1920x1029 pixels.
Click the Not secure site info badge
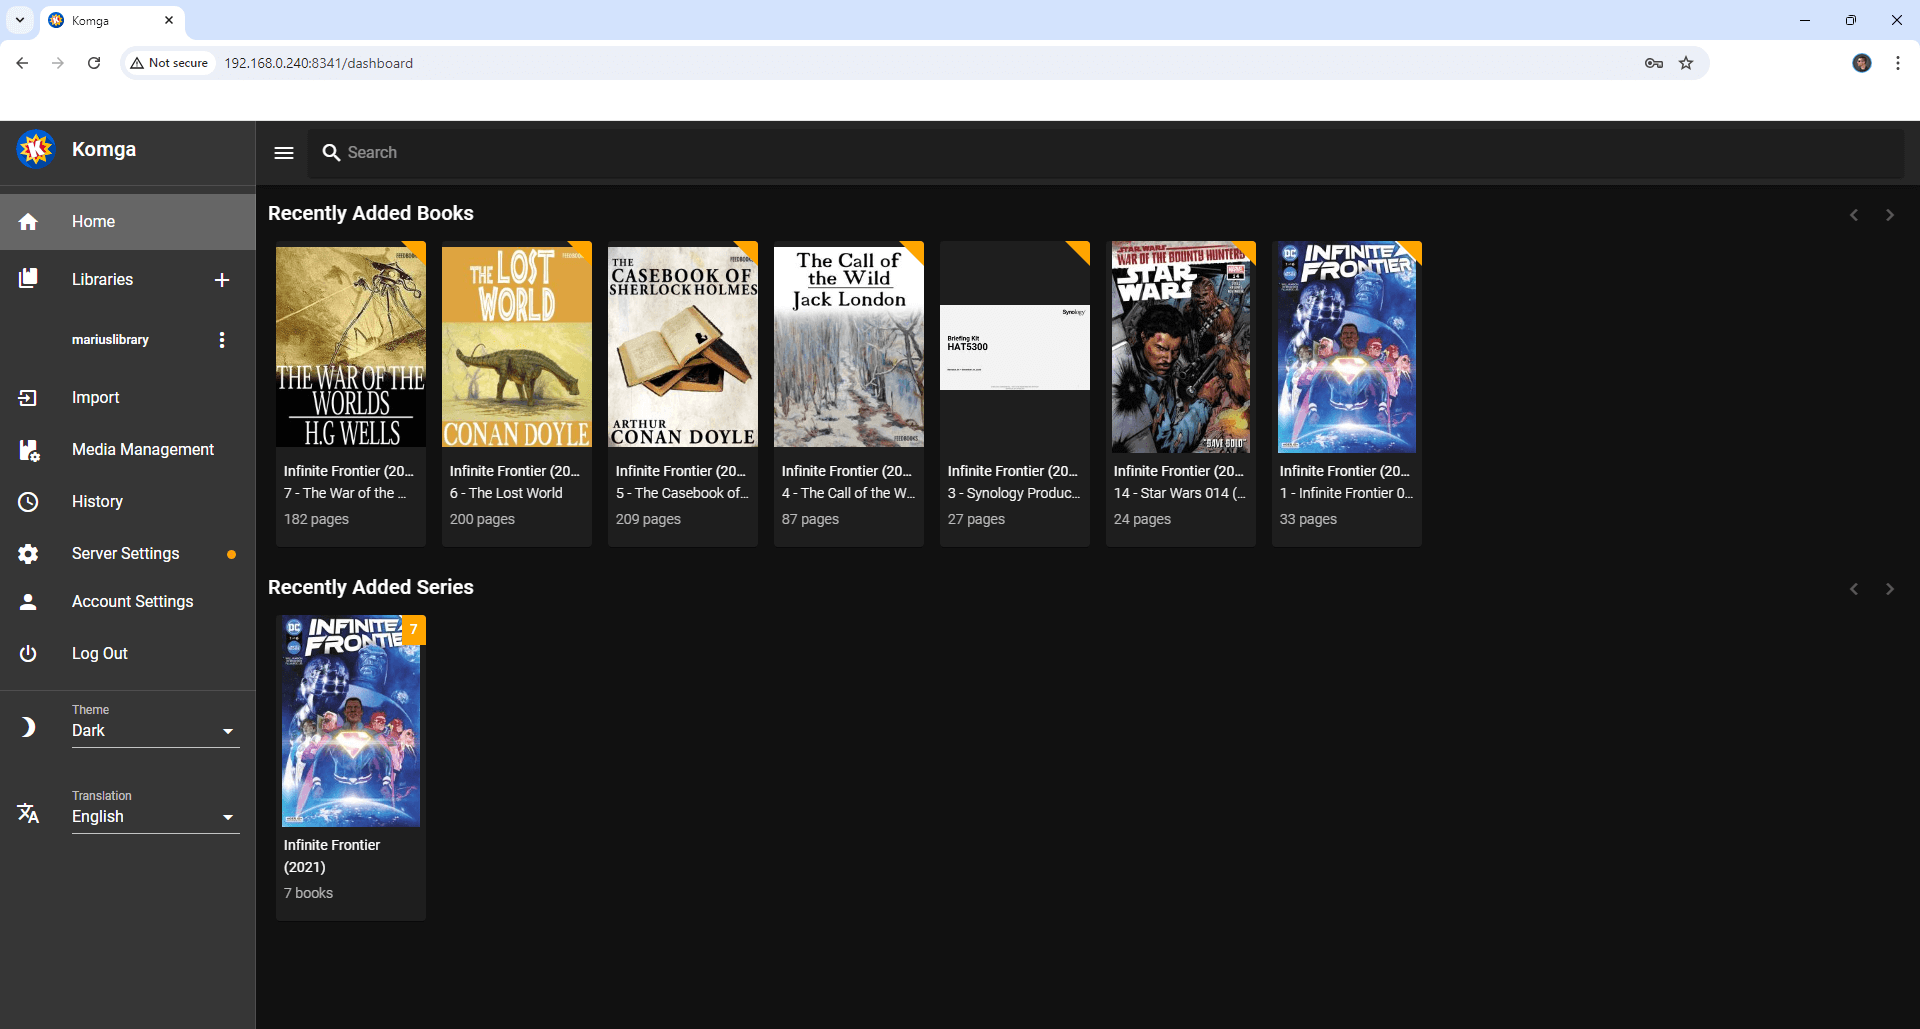point(169,63)
